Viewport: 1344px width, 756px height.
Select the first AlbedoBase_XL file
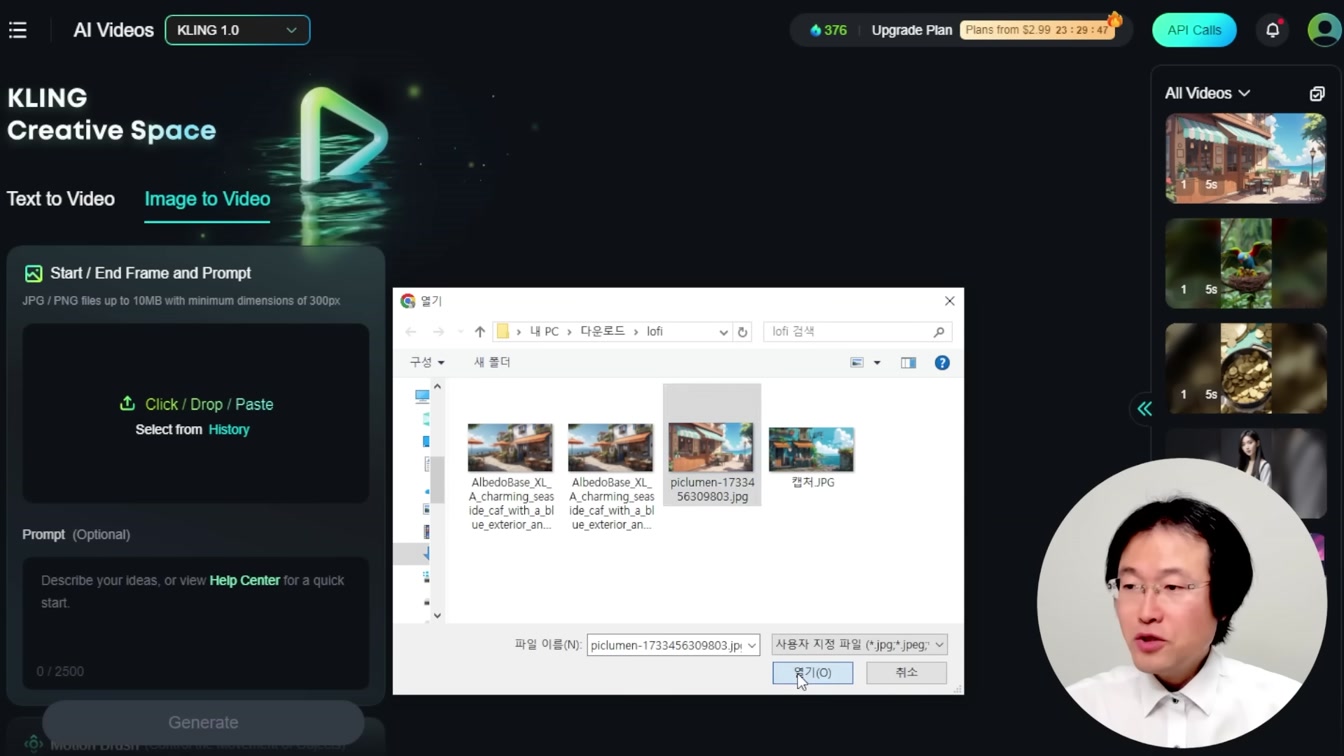click(x=511, y=476)
